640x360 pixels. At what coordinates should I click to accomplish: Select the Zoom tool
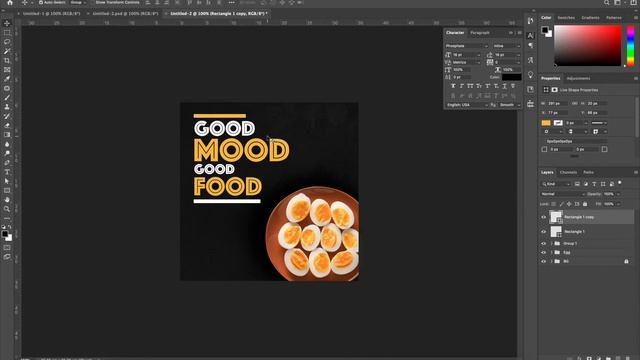[7, 209]
